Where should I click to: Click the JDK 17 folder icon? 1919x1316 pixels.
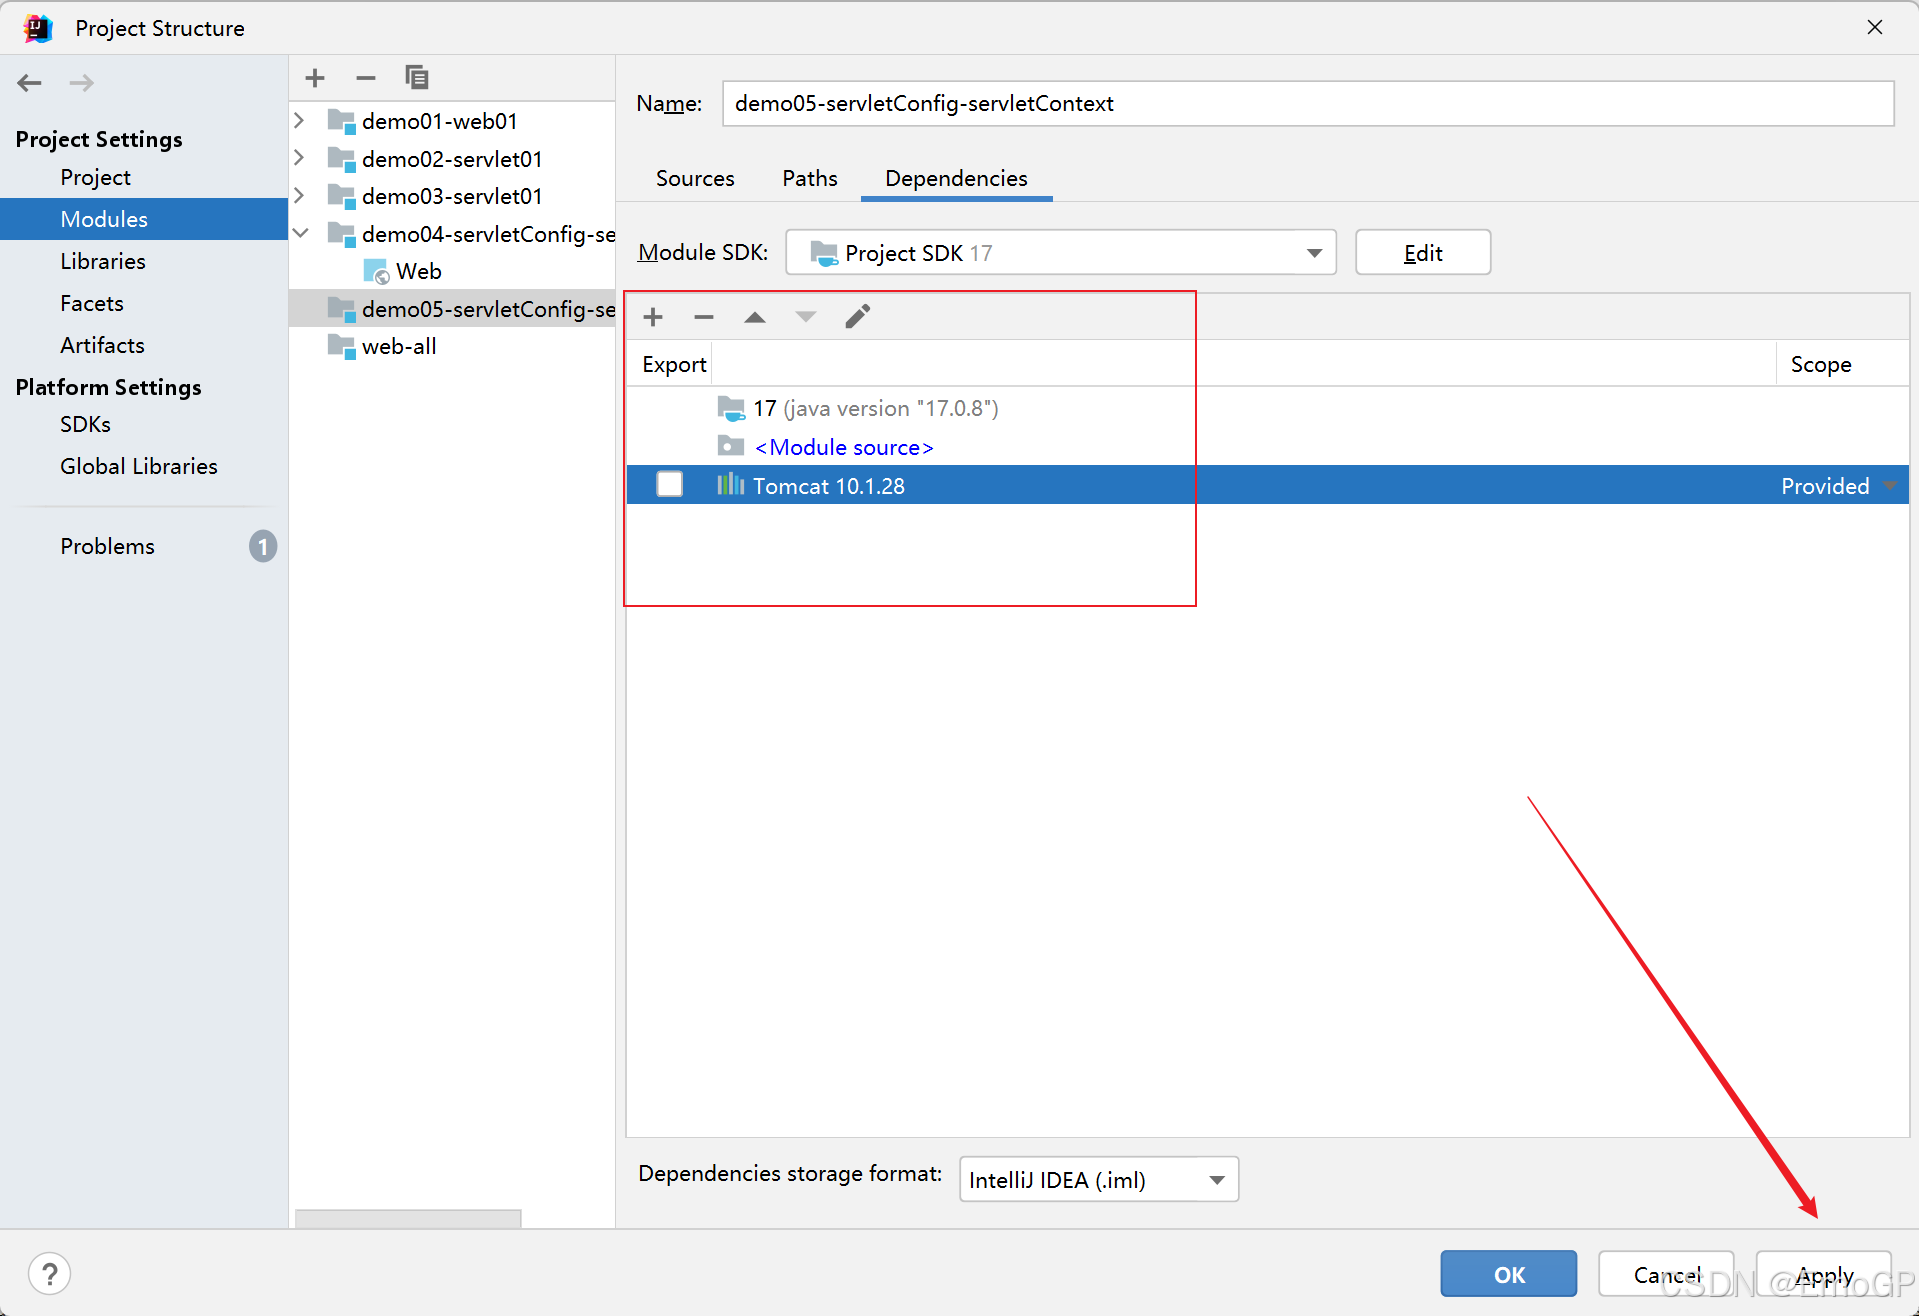(731, 408)
